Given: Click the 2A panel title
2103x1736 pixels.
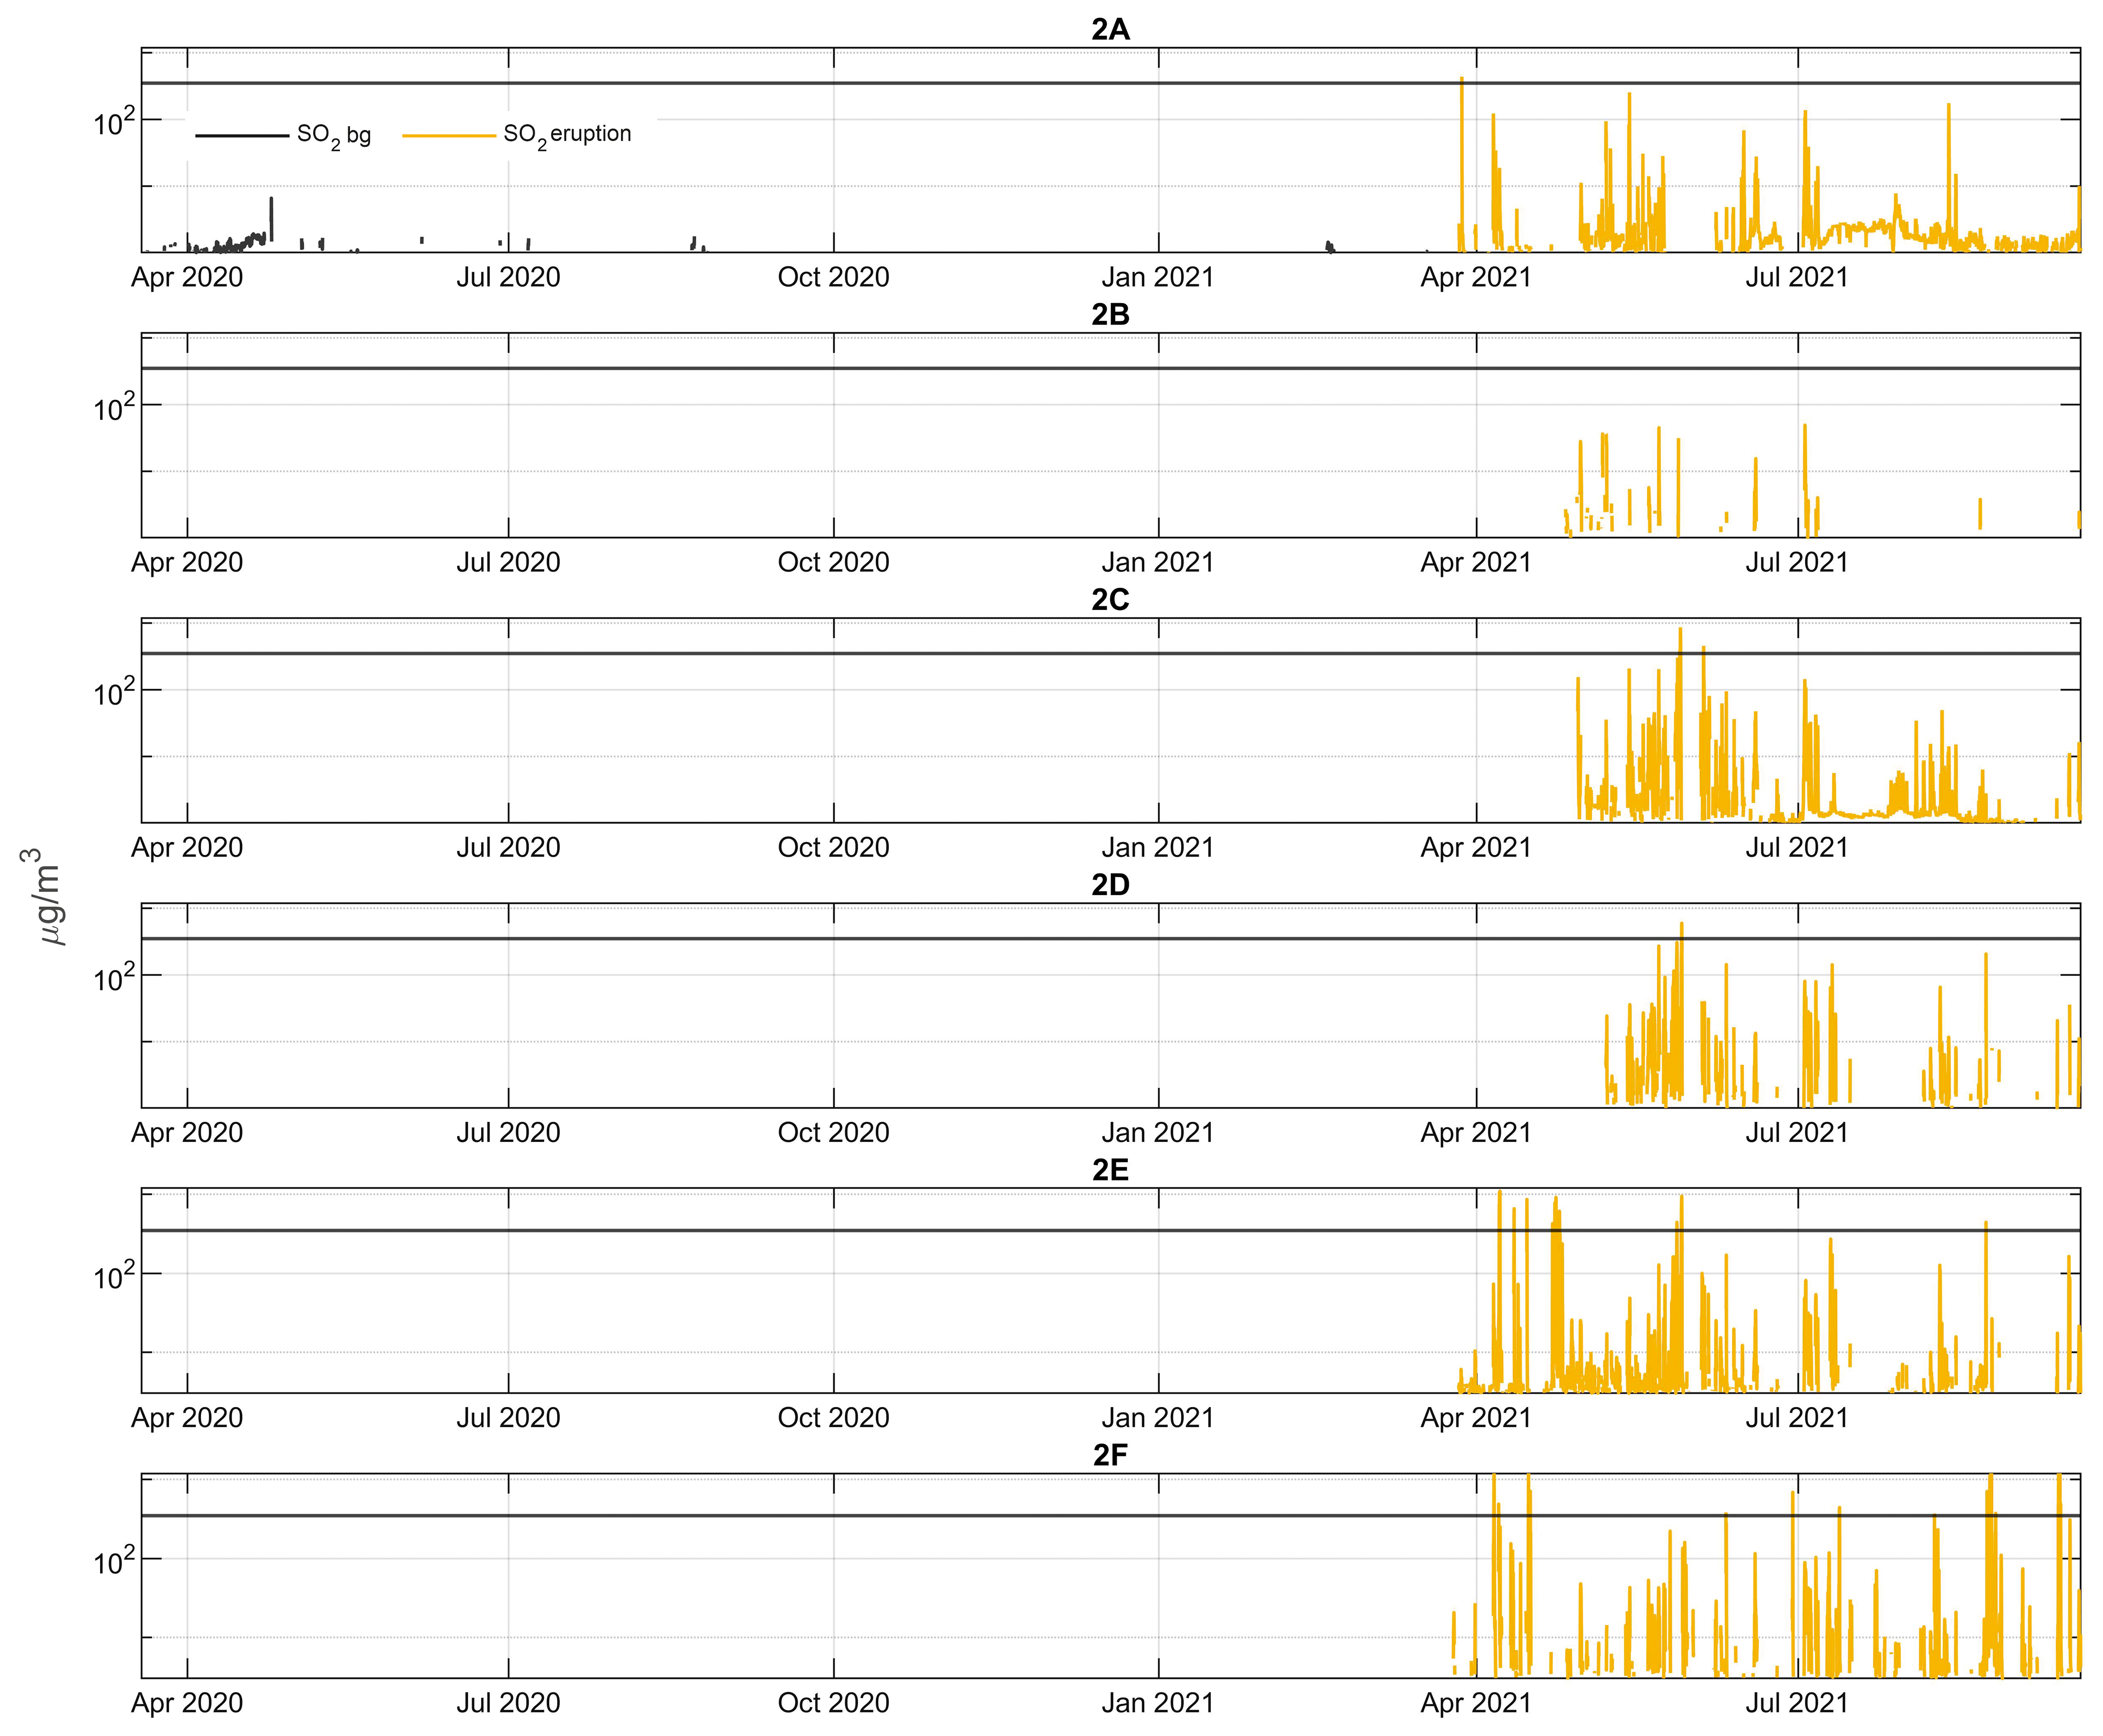Looking at the screenshot, I should point(1110,30).
